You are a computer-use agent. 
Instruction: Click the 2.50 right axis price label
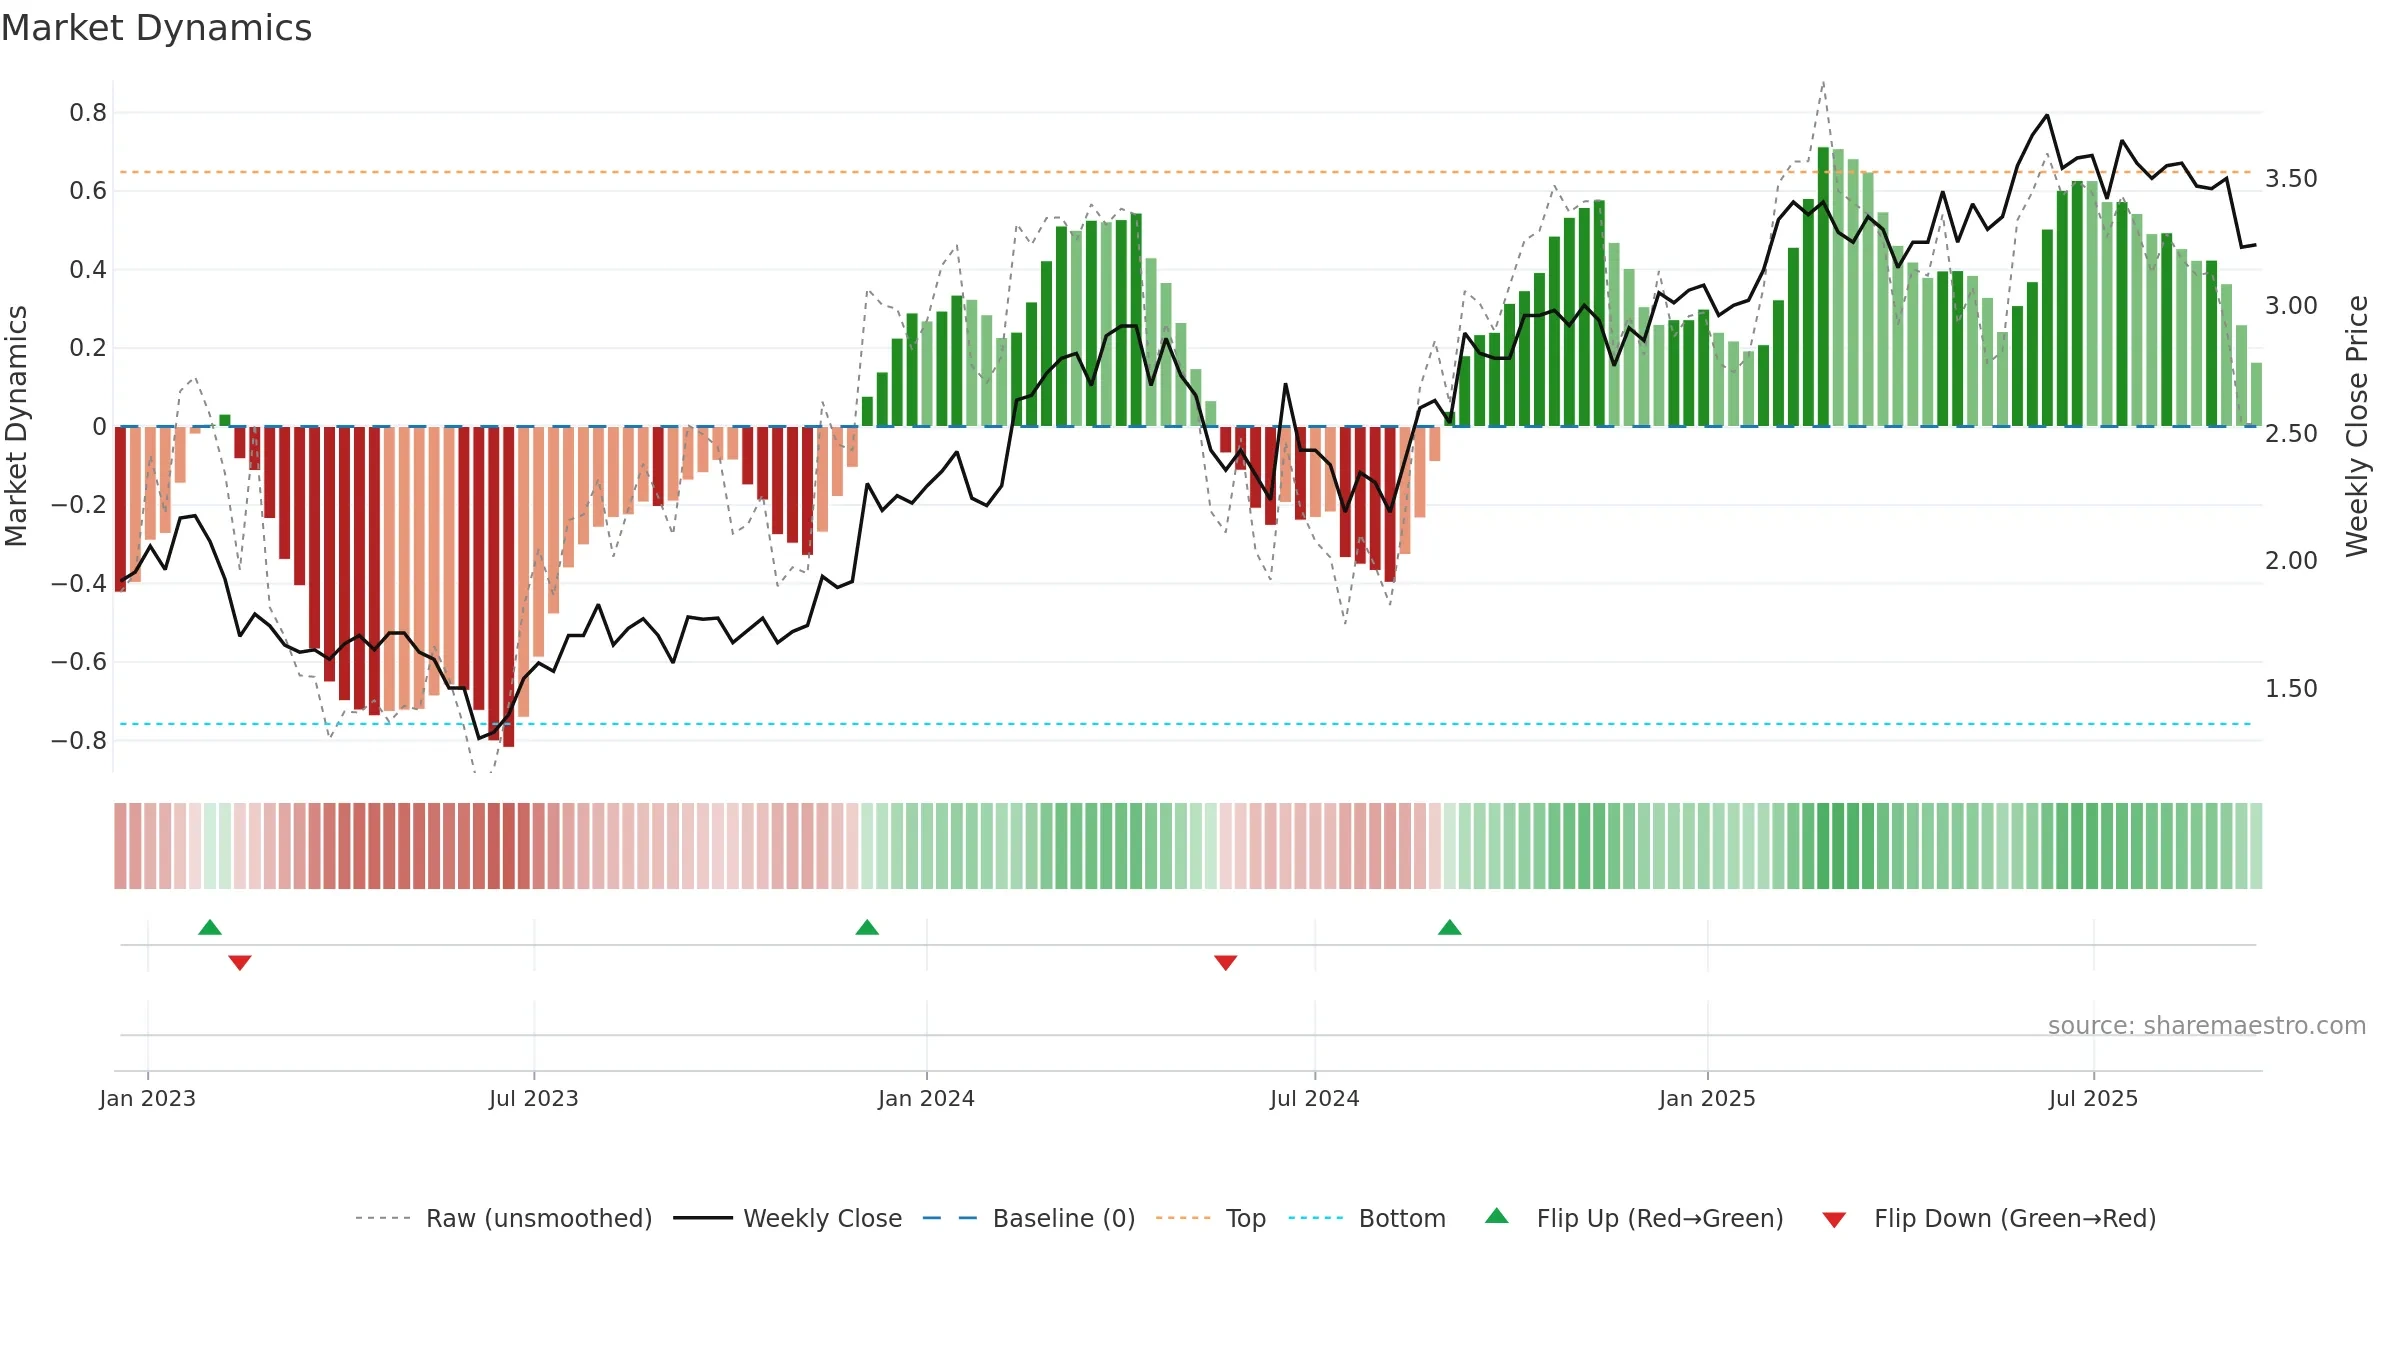click(2291, 433)
